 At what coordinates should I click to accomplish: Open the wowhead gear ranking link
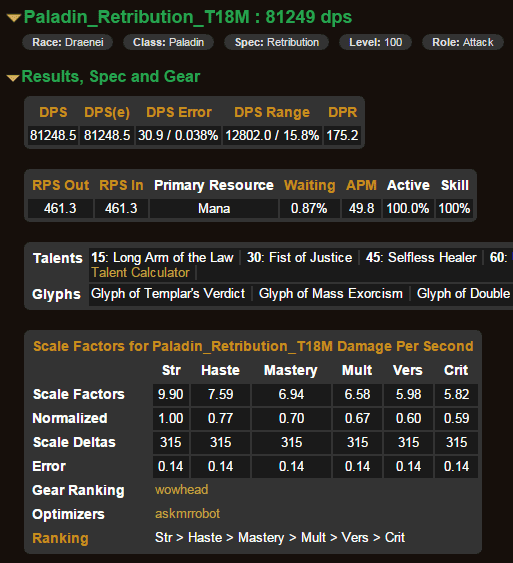(x=181, y=490)
